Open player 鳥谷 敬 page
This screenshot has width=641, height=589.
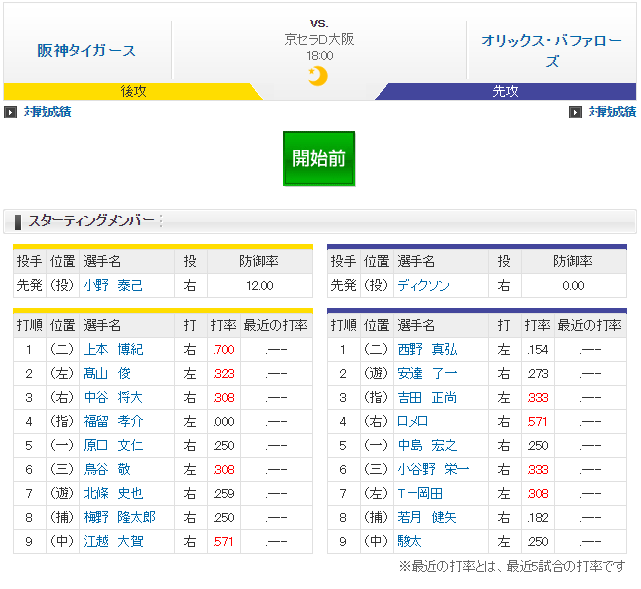(x=107, y=469)
